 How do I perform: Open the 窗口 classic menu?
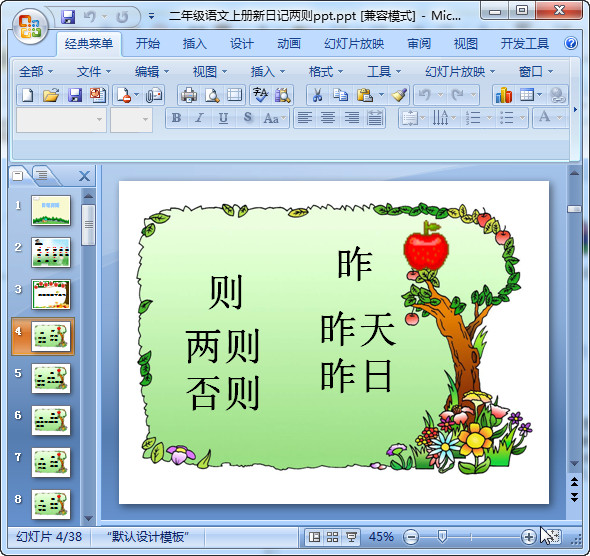(536, 71)
